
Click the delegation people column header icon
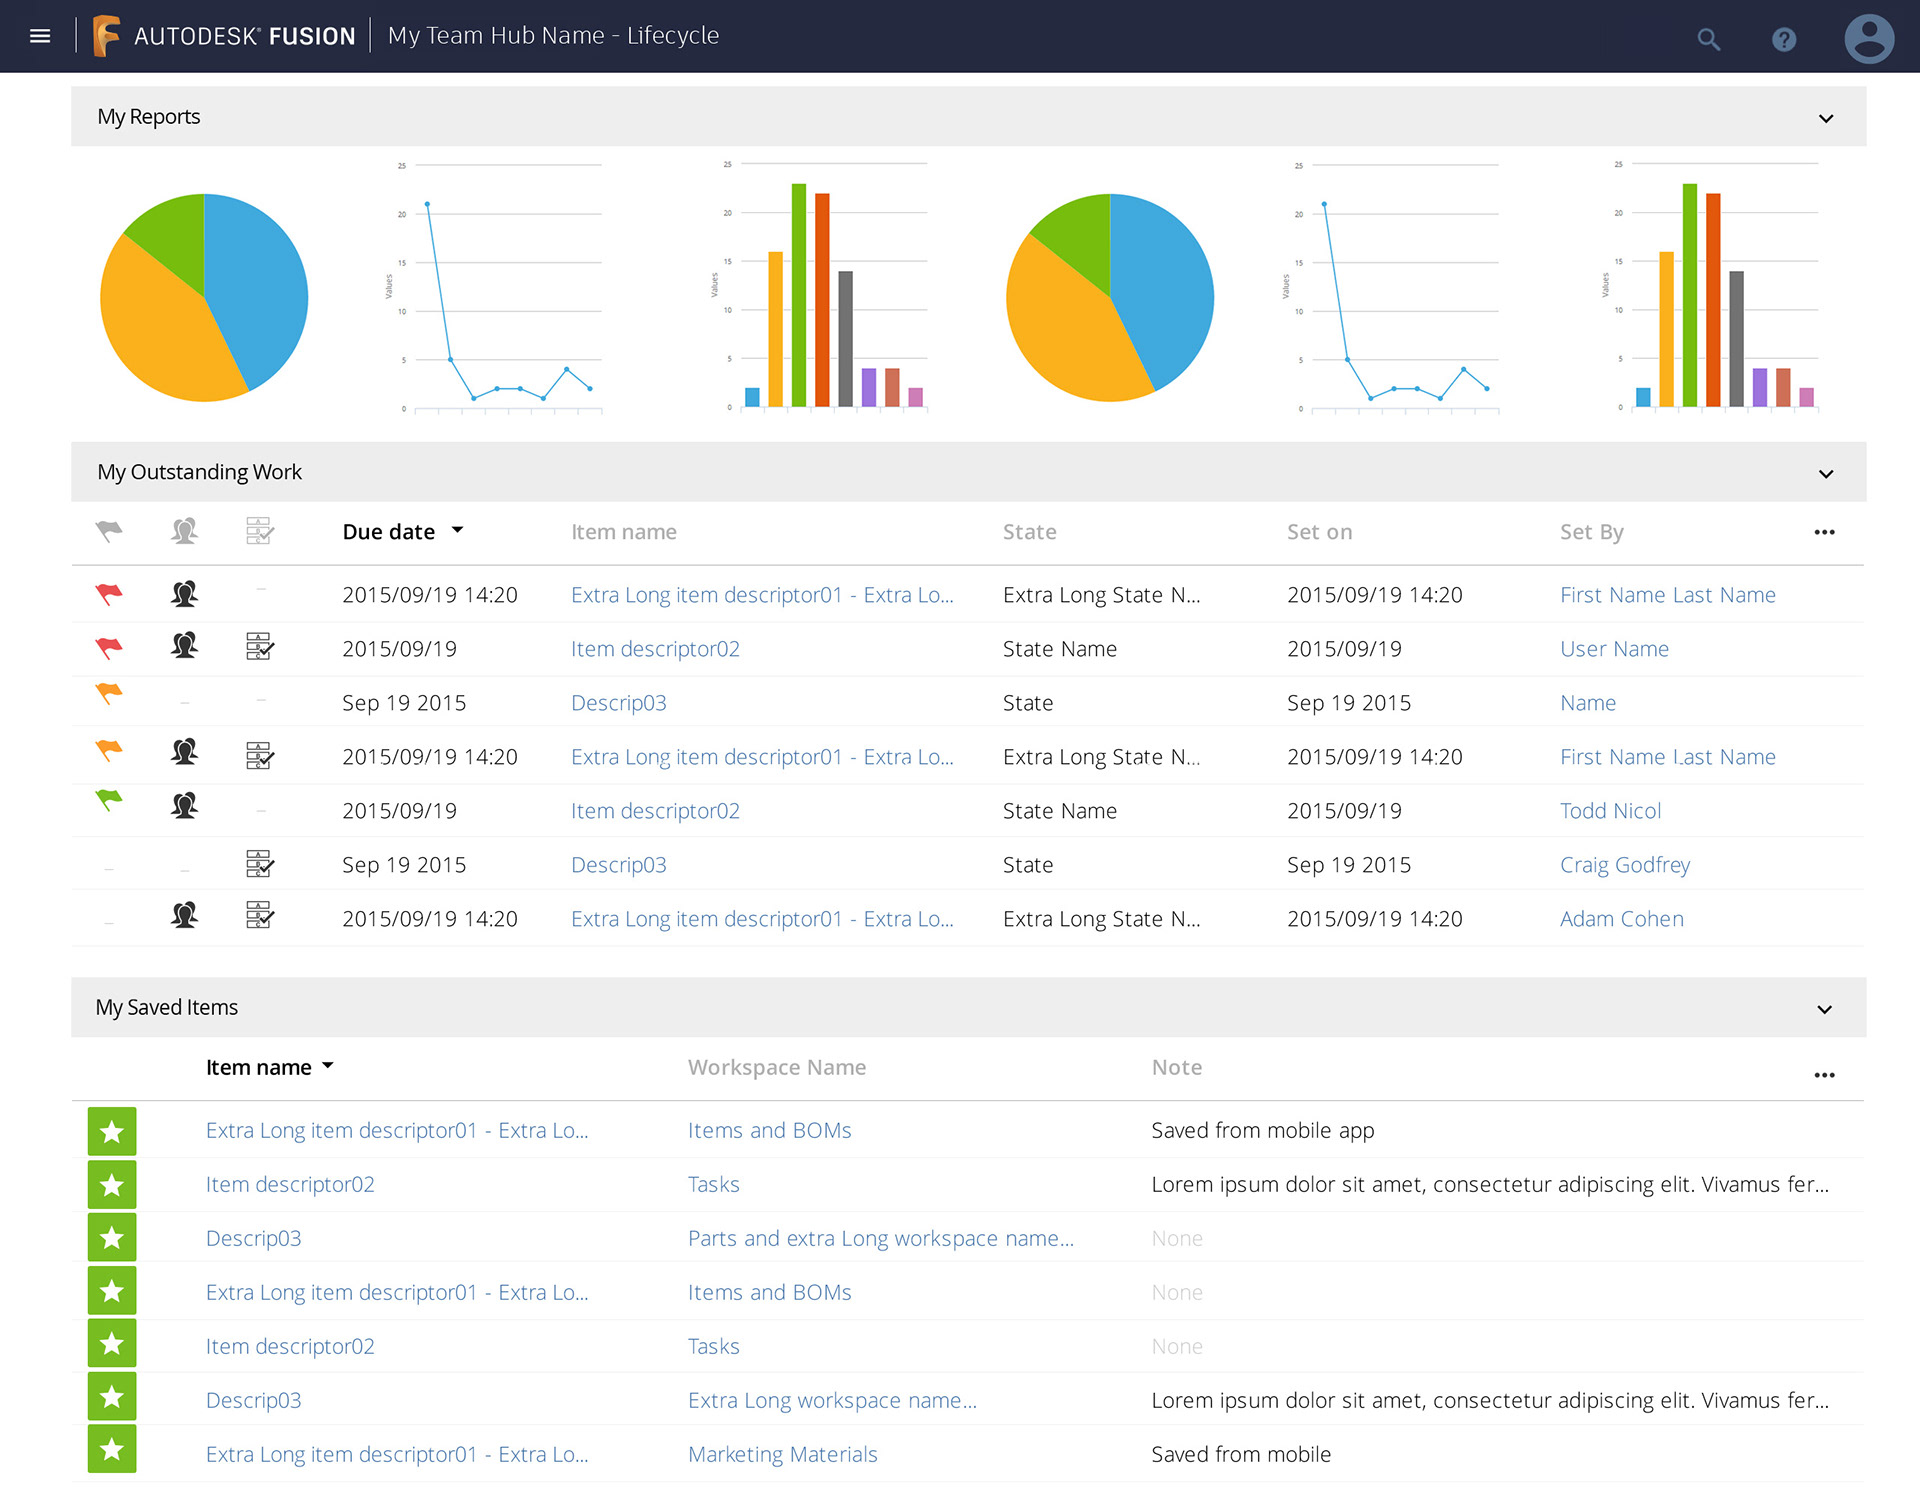pos(184,531)
